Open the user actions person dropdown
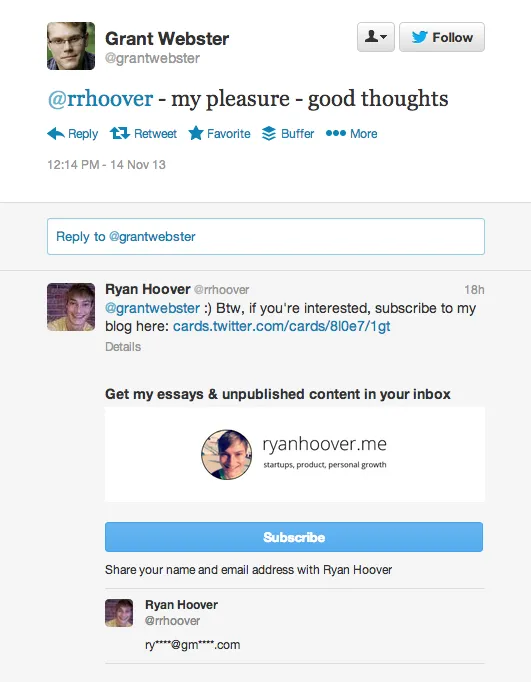The width and height of the screenshot is (531, 682). 376,37
